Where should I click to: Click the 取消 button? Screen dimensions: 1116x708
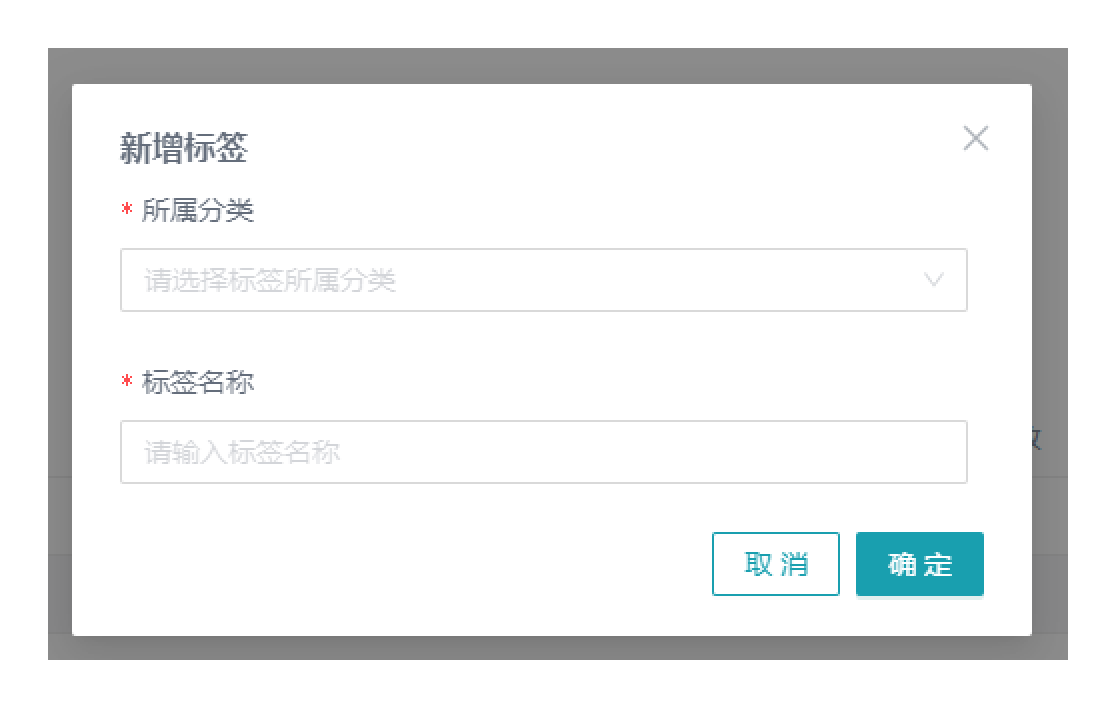775,564
